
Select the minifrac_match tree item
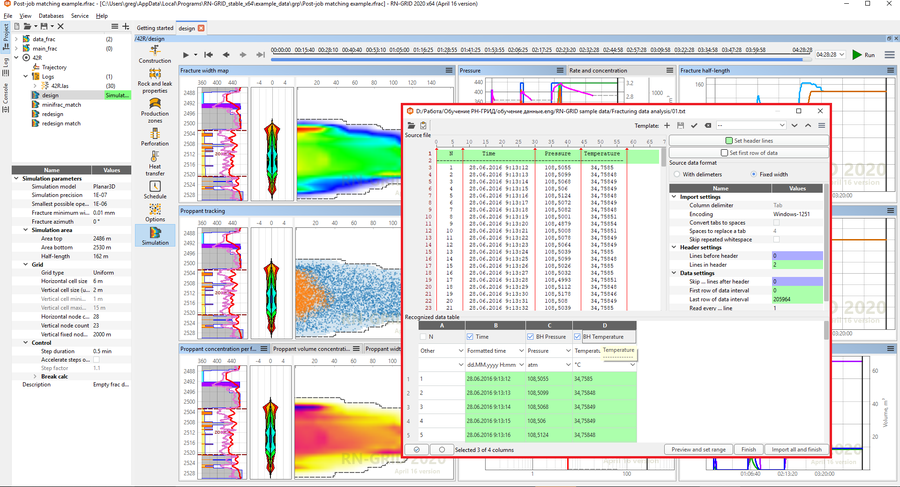click(x=62, y=104)
